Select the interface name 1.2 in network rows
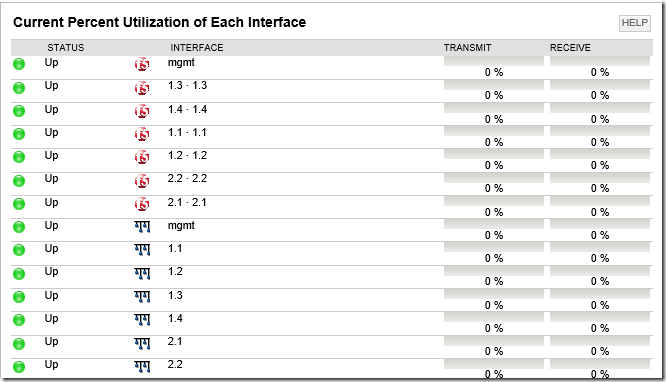Viewport: 666px width, 382px height. (x=175, y=272)
